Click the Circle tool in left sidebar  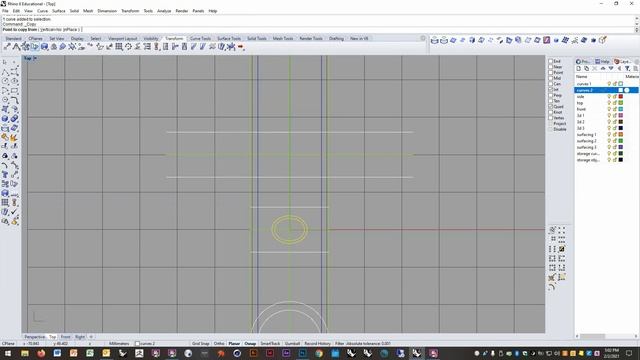pos(5,81)
